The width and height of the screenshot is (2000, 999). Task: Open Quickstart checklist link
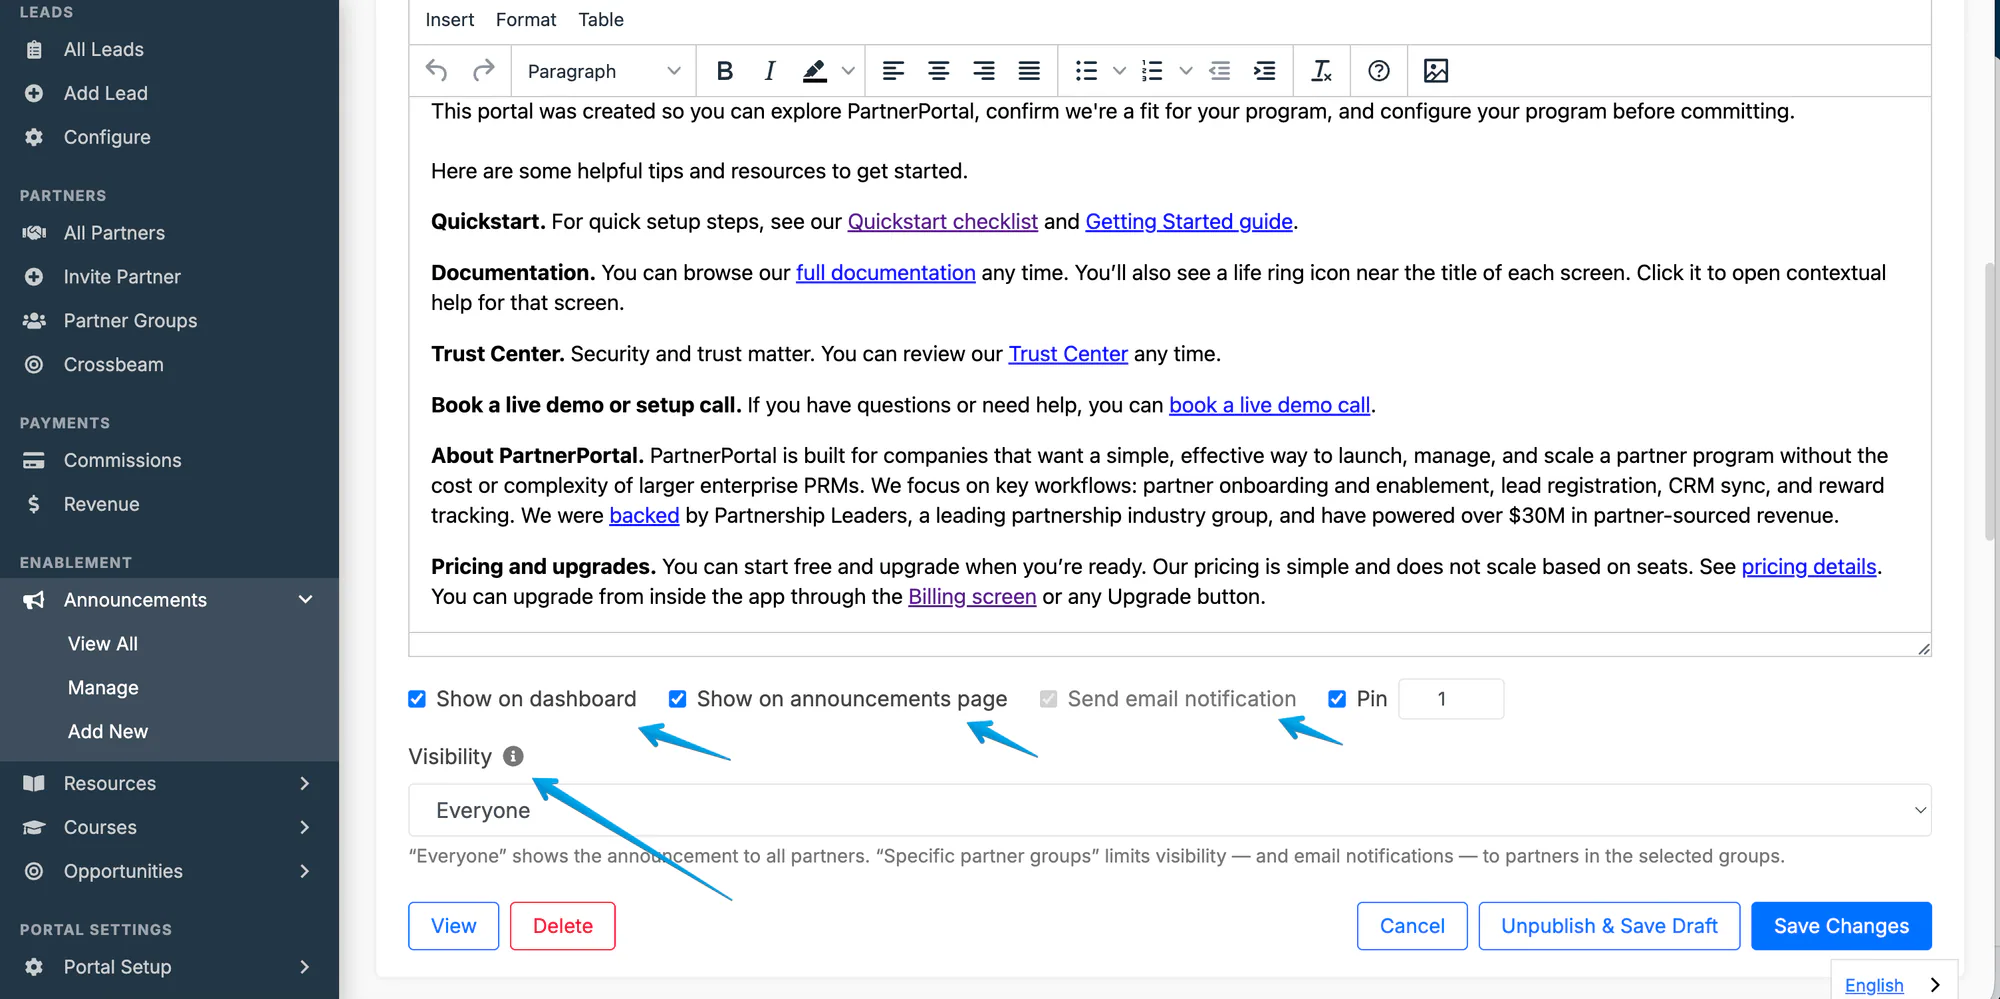coord(943,222)
